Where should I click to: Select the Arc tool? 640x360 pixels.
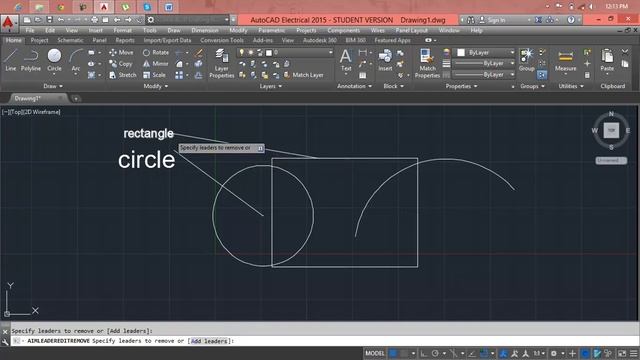[x=76, y=60]
